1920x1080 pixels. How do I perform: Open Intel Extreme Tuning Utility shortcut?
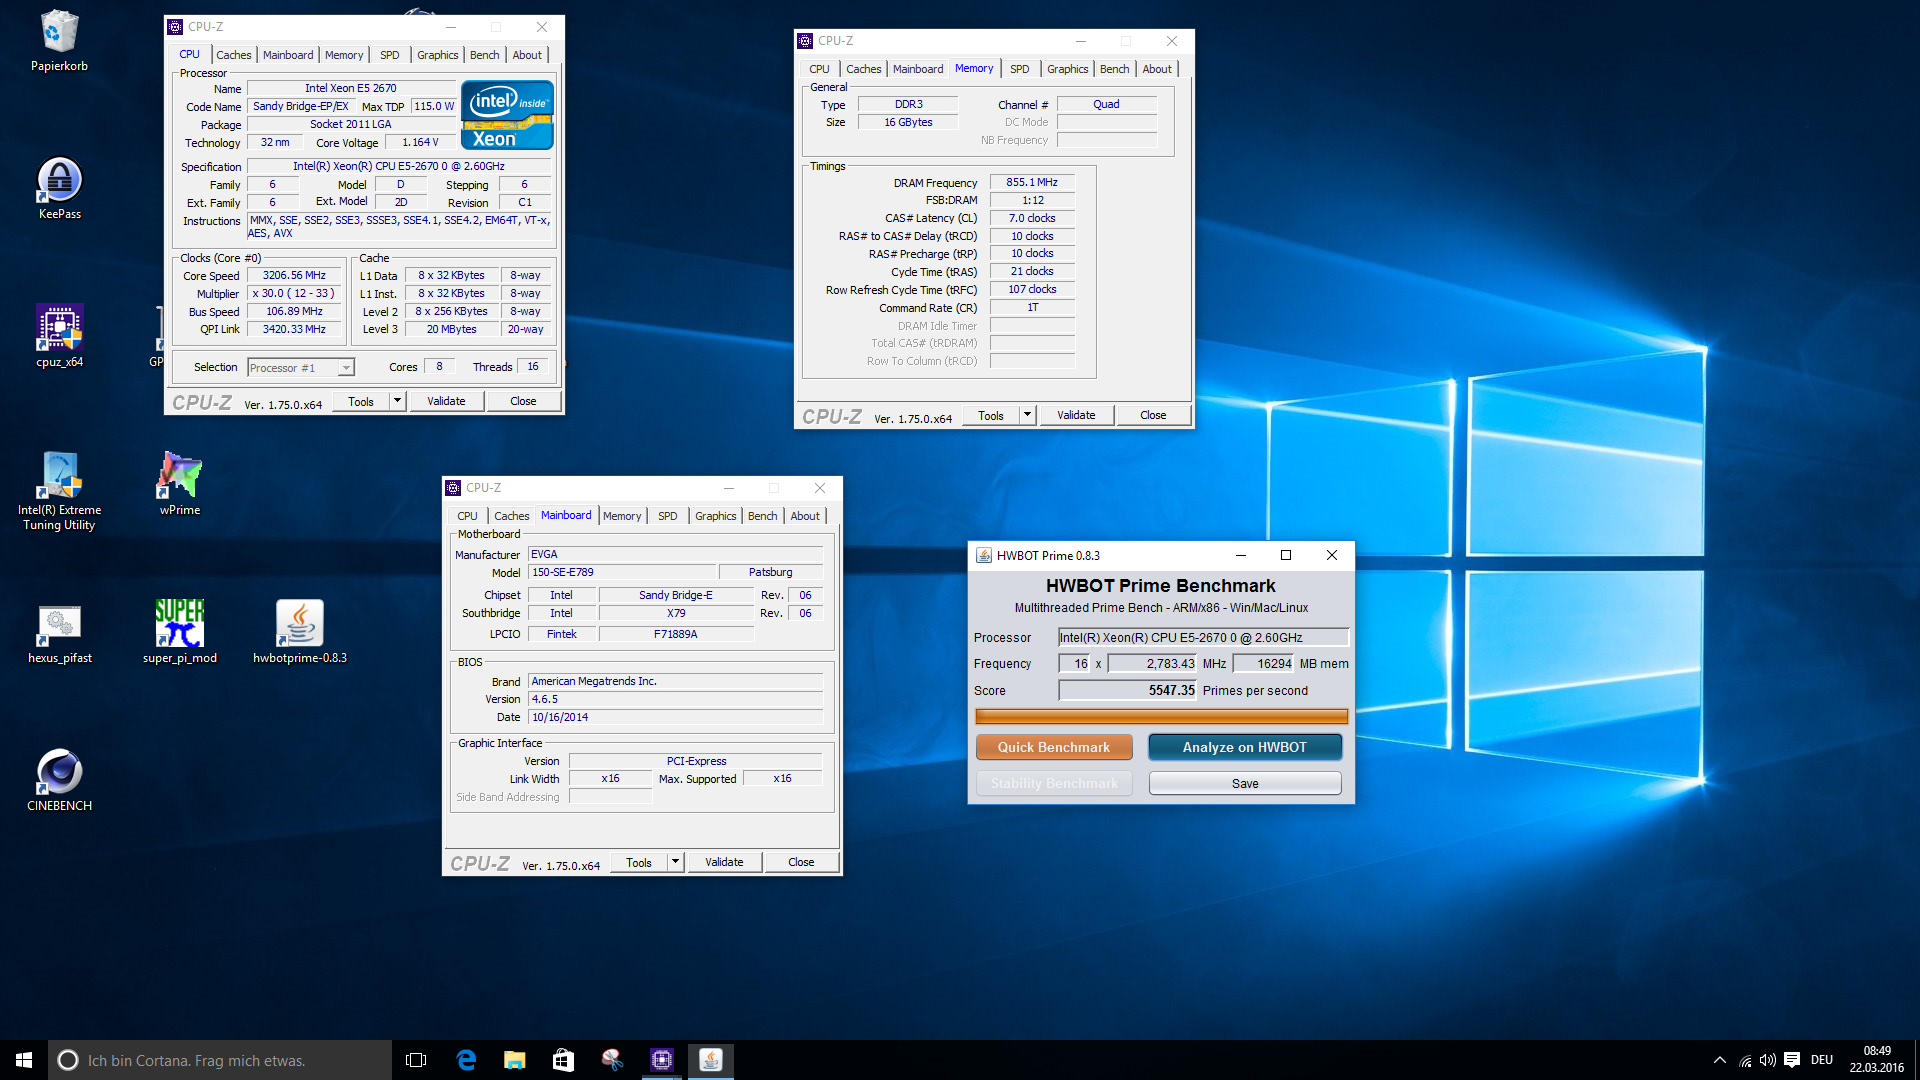[x=59, y=490]
